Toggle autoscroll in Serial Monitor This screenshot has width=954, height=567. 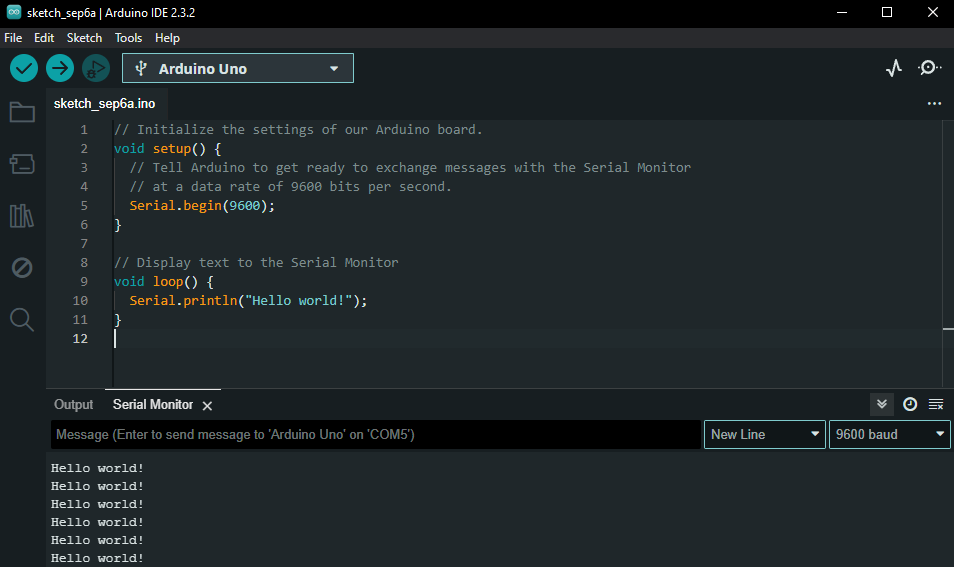pos(882,404)
